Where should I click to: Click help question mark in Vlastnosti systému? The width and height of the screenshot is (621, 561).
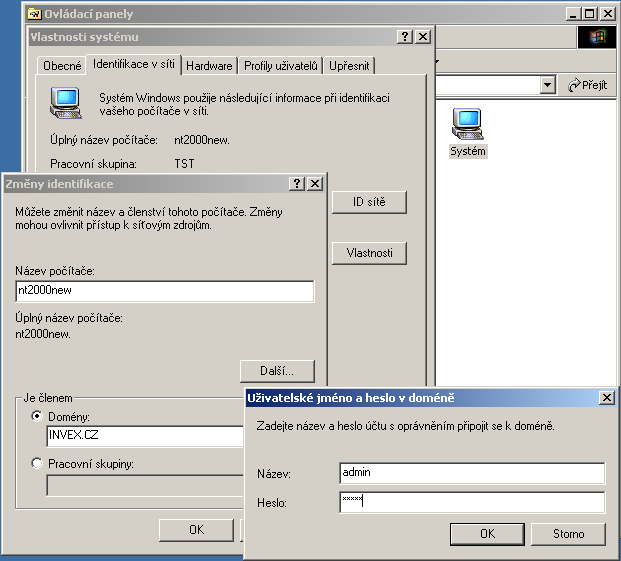pos(405,37)
